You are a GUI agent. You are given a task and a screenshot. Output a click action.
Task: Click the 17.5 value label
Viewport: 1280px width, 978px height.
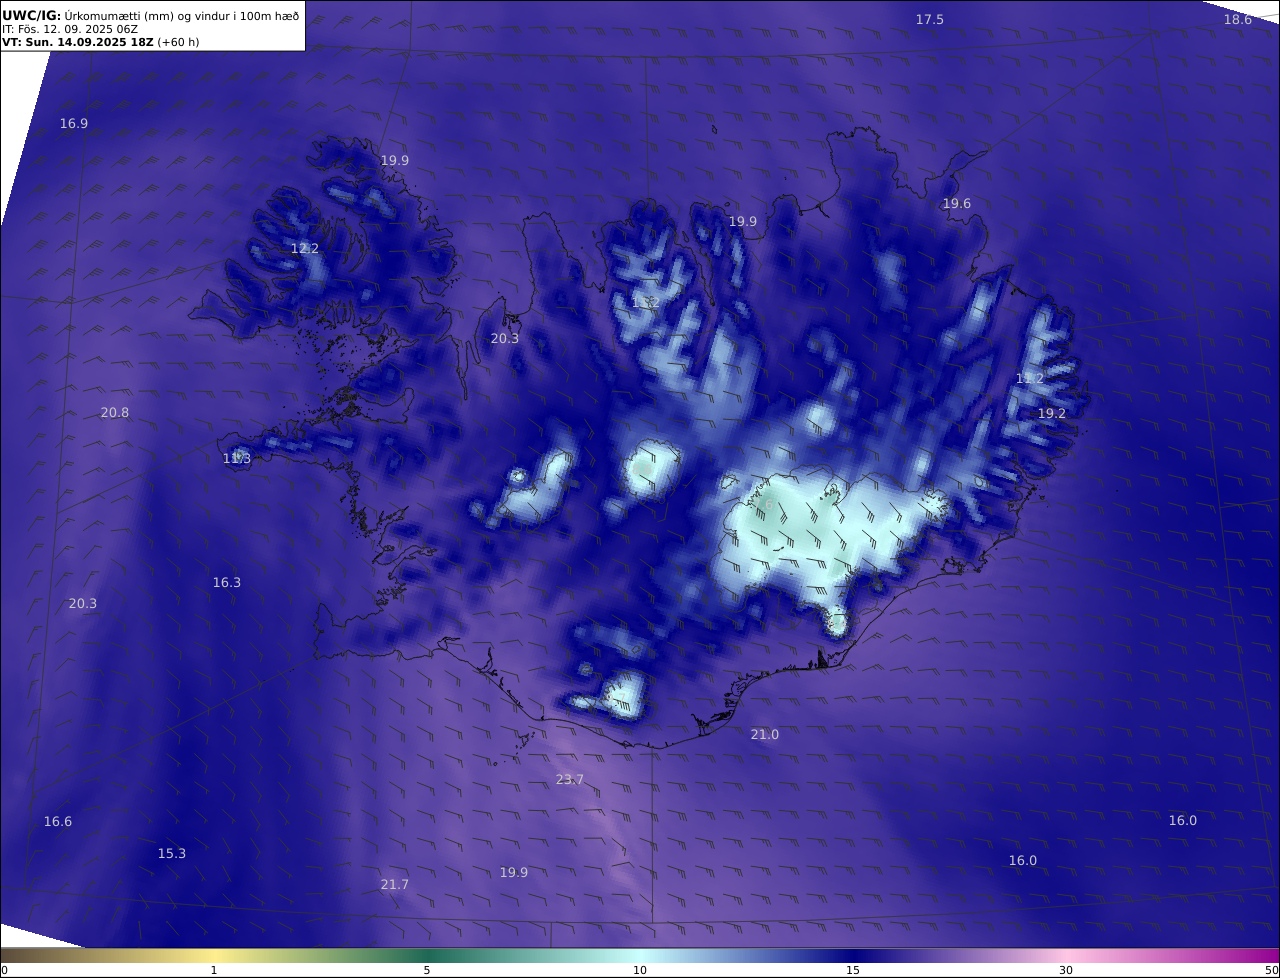(x=930, y=19)
